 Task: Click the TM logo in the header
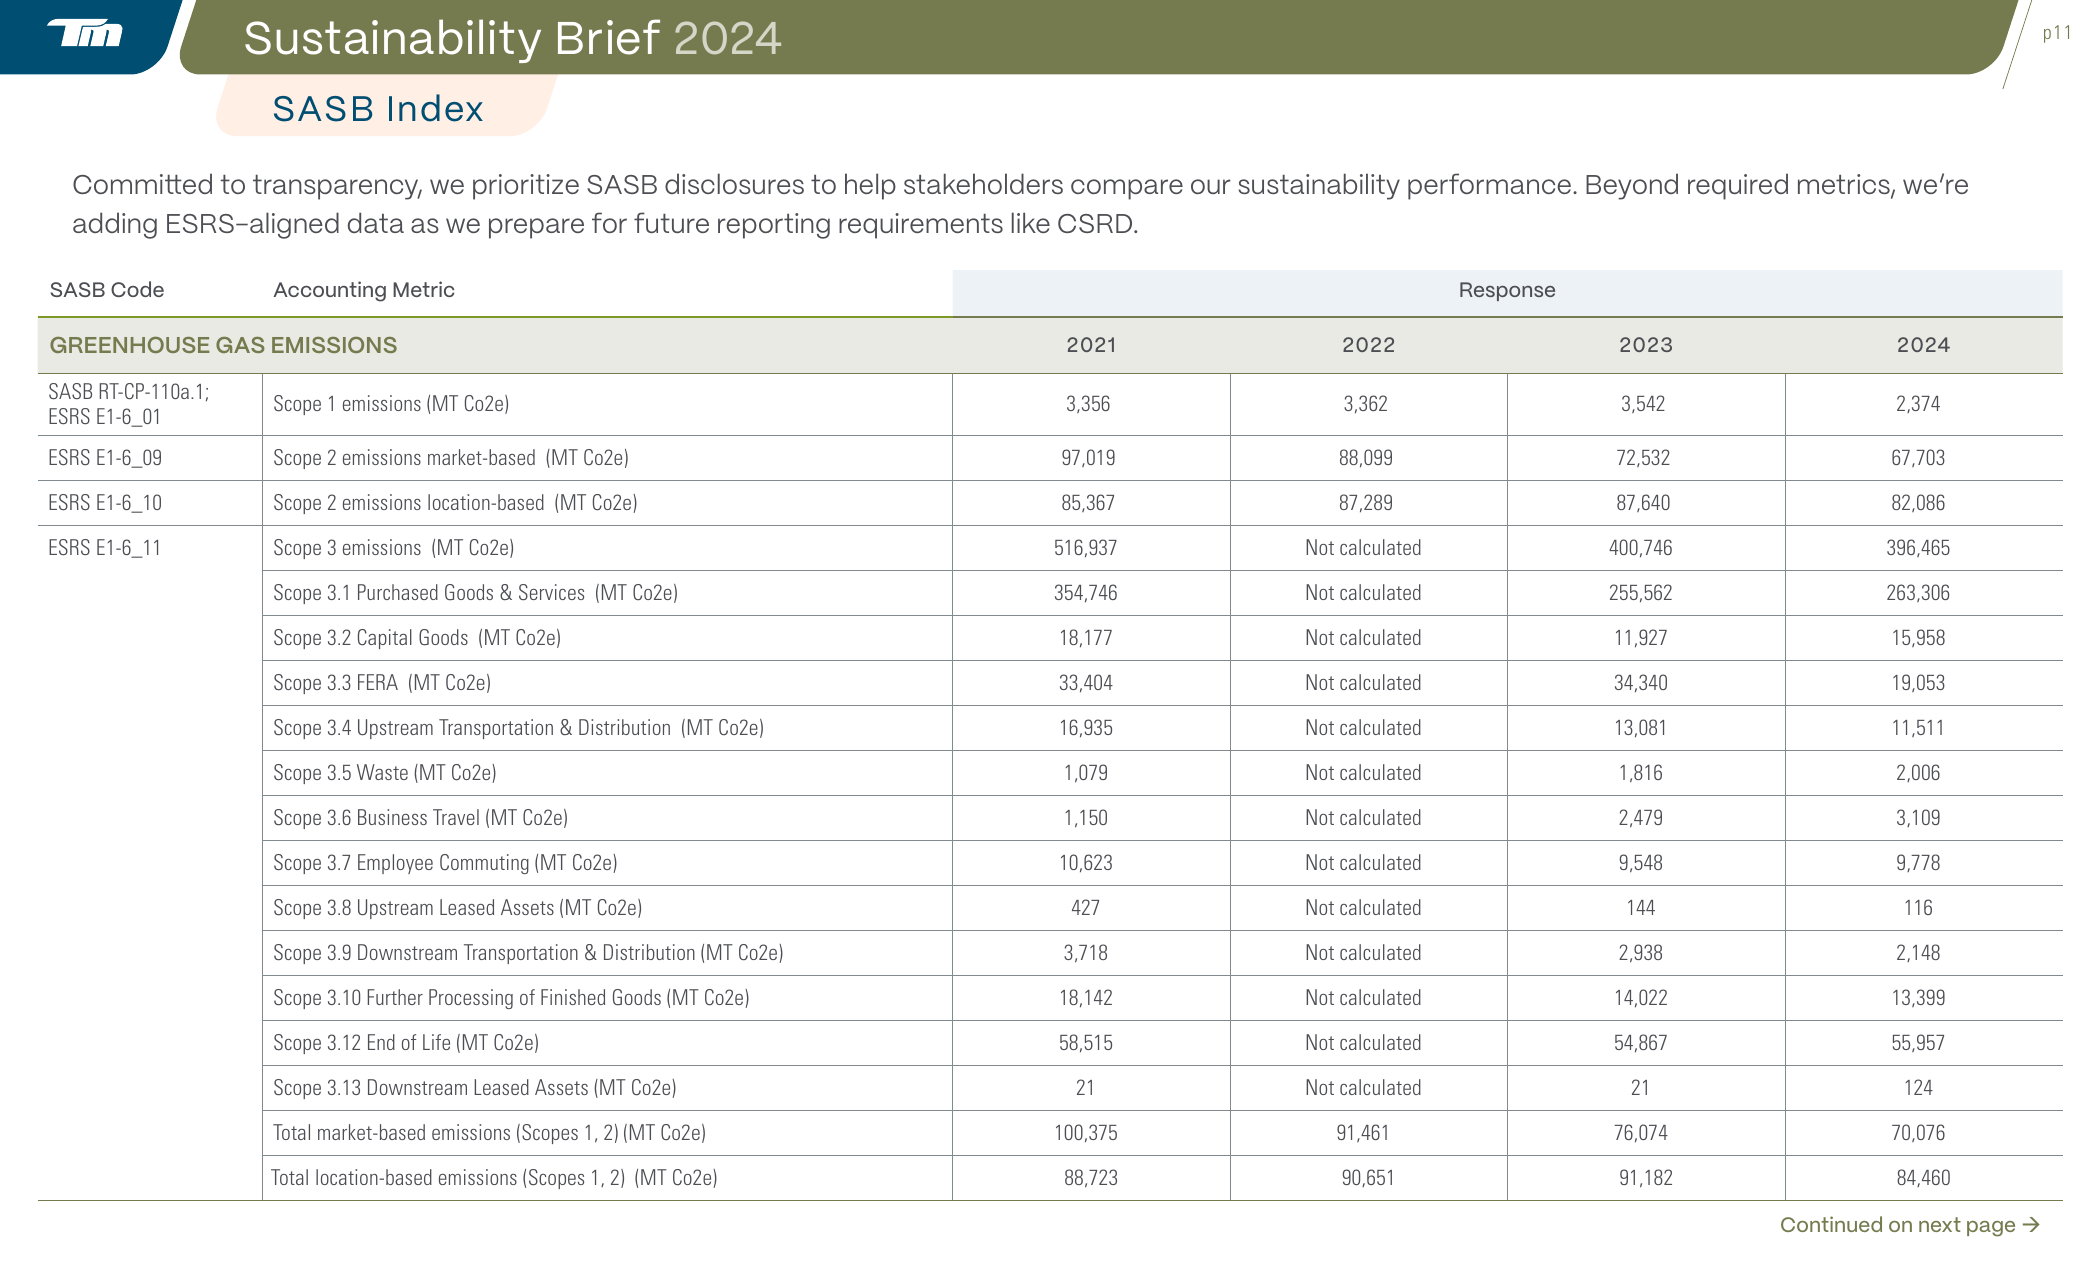86,34
